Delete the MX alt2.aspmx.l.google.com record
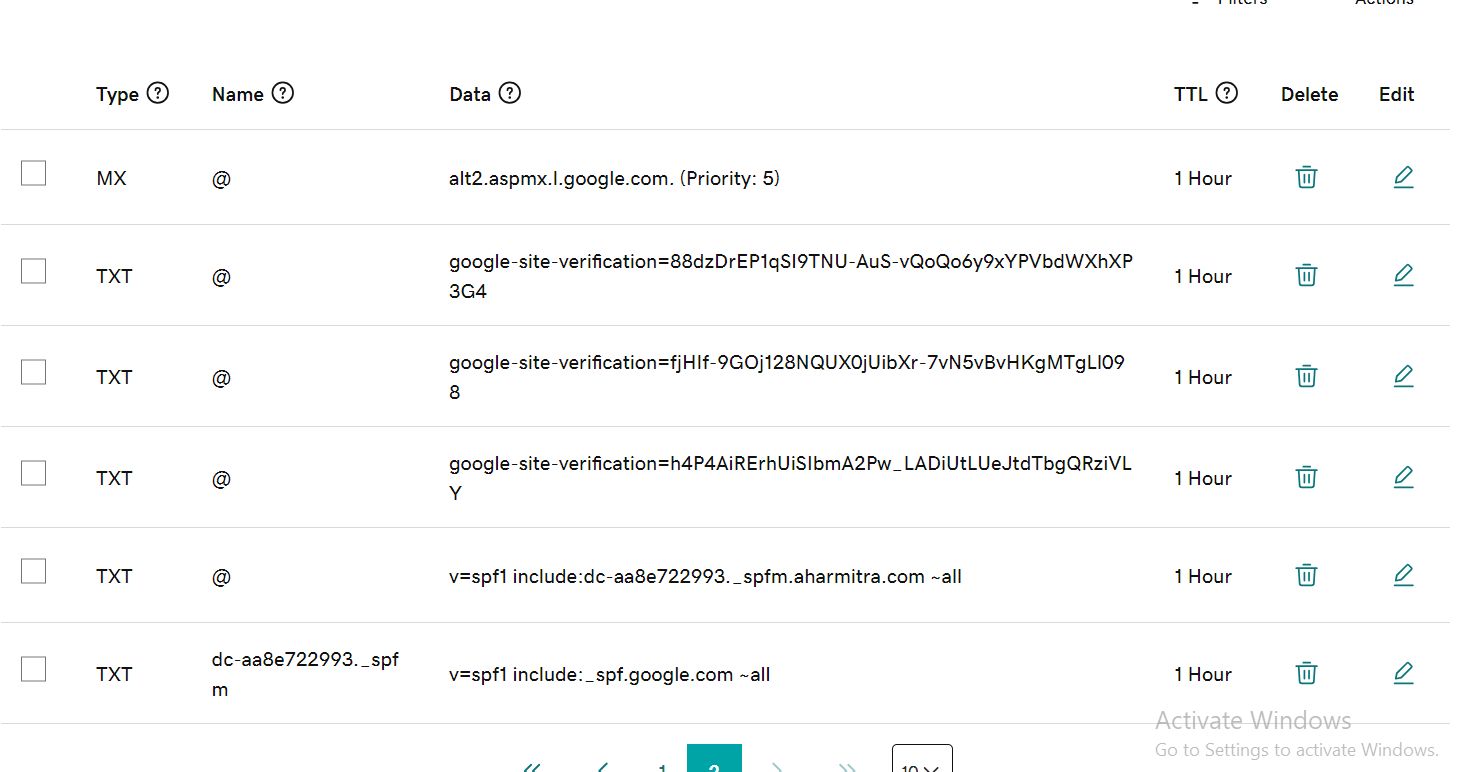Viewport: 1471px width, 772px height. click(x=1306, y=178)
